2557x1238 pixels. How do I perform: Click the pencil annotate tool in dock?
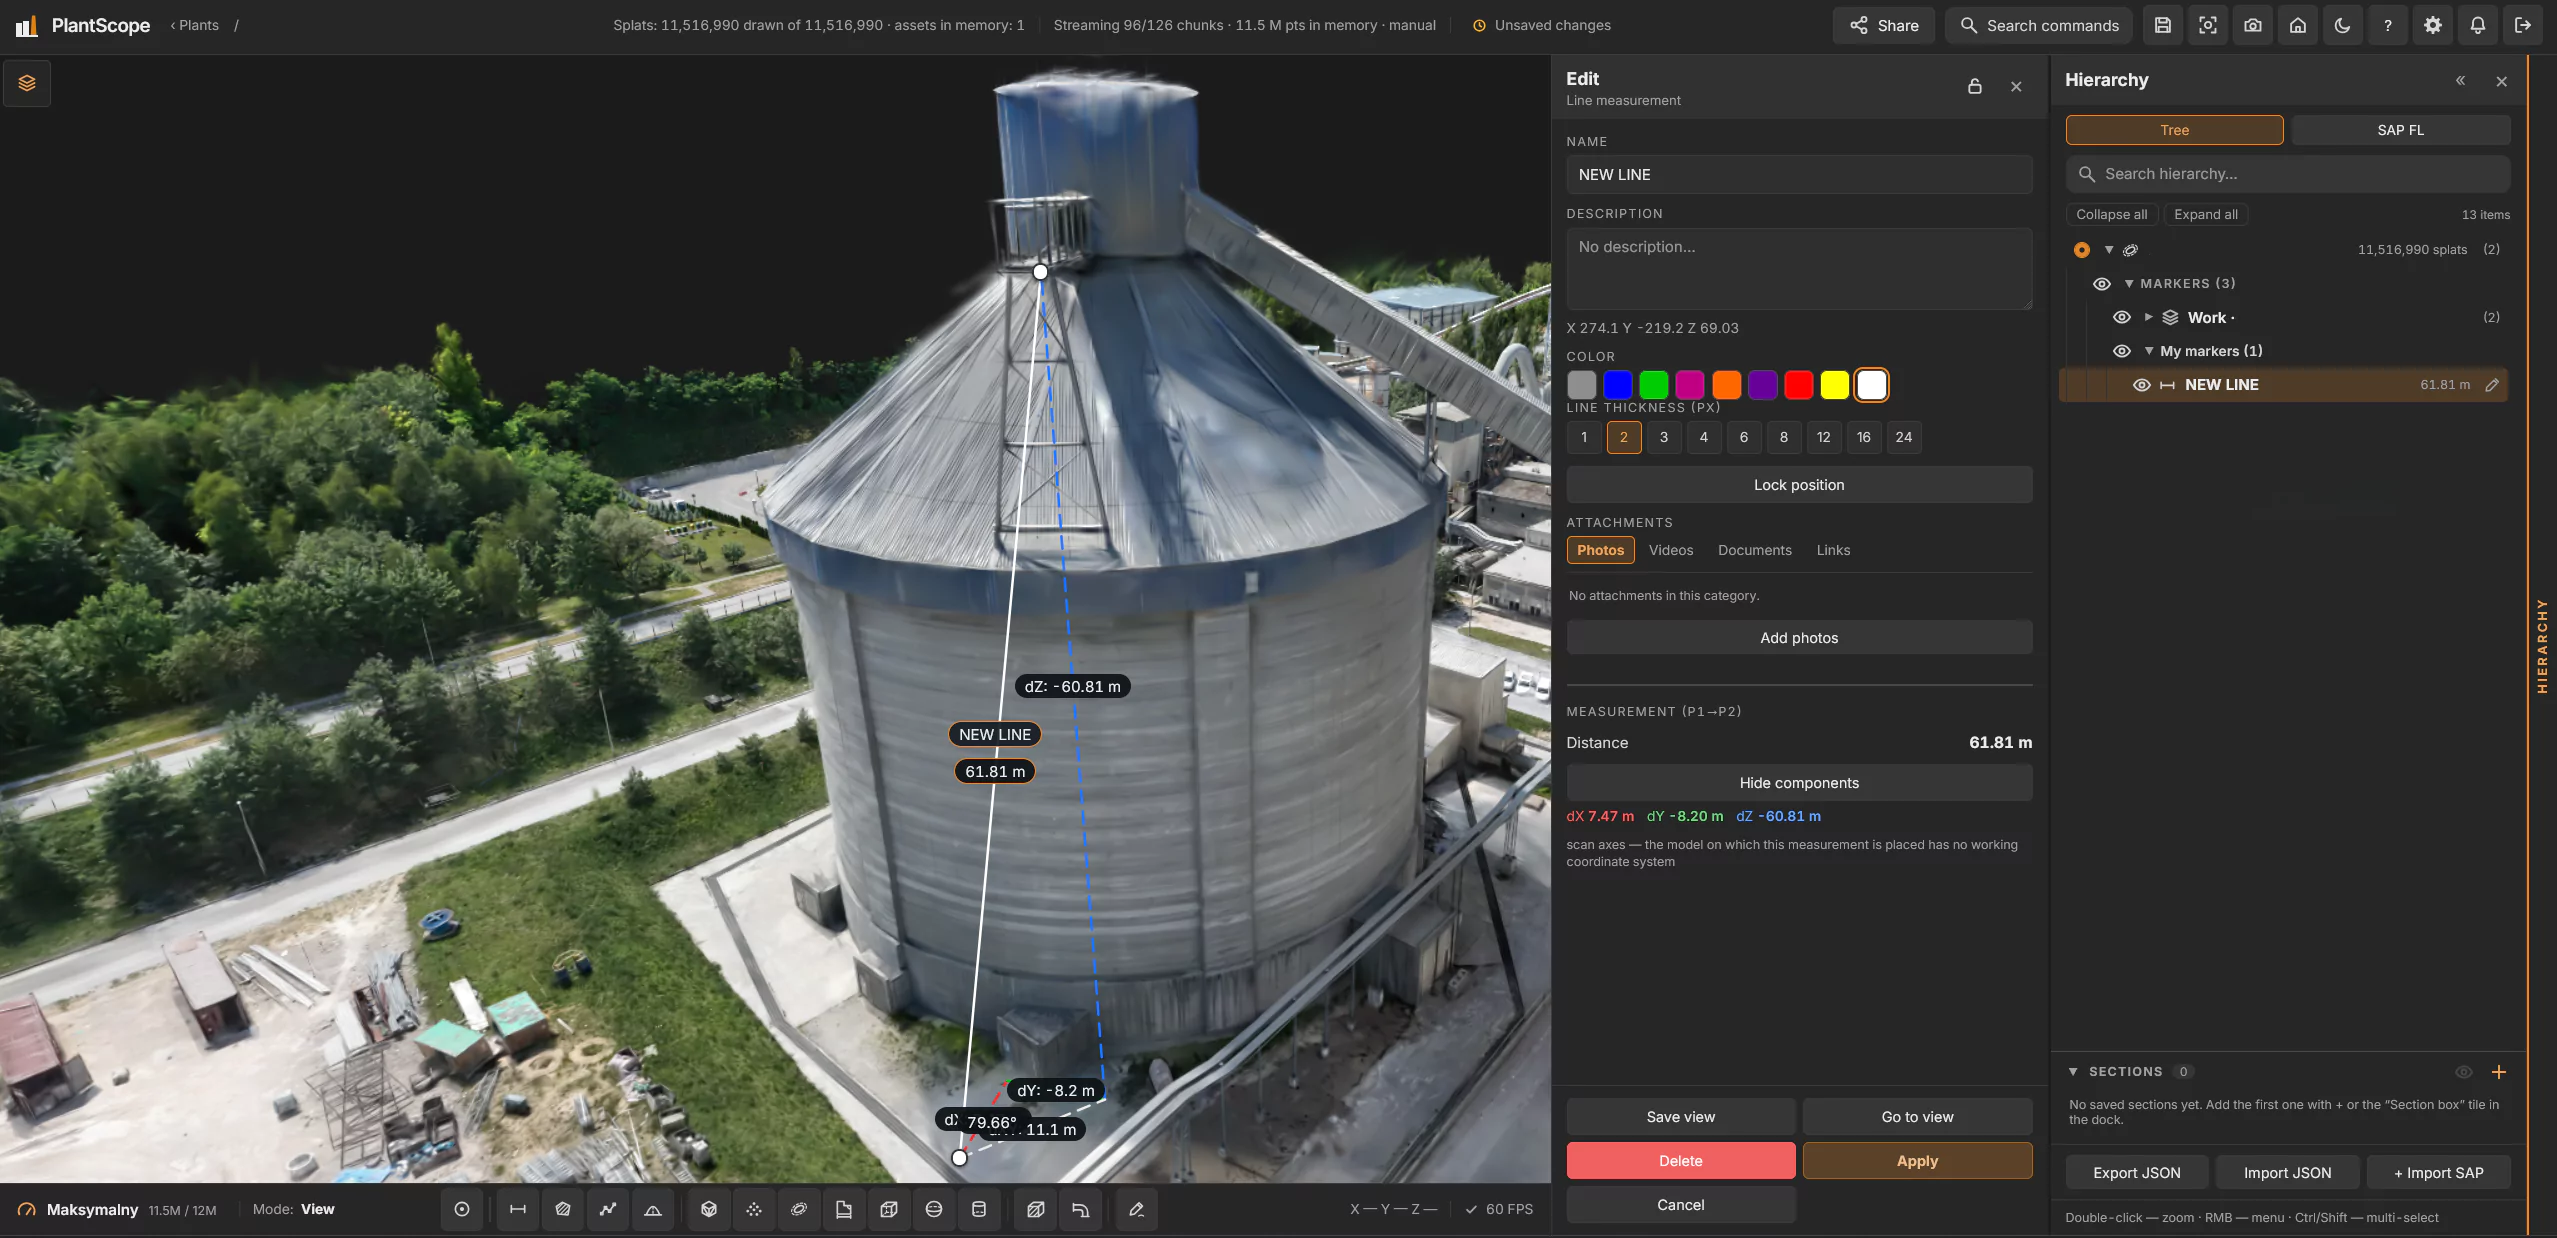1137,1209
